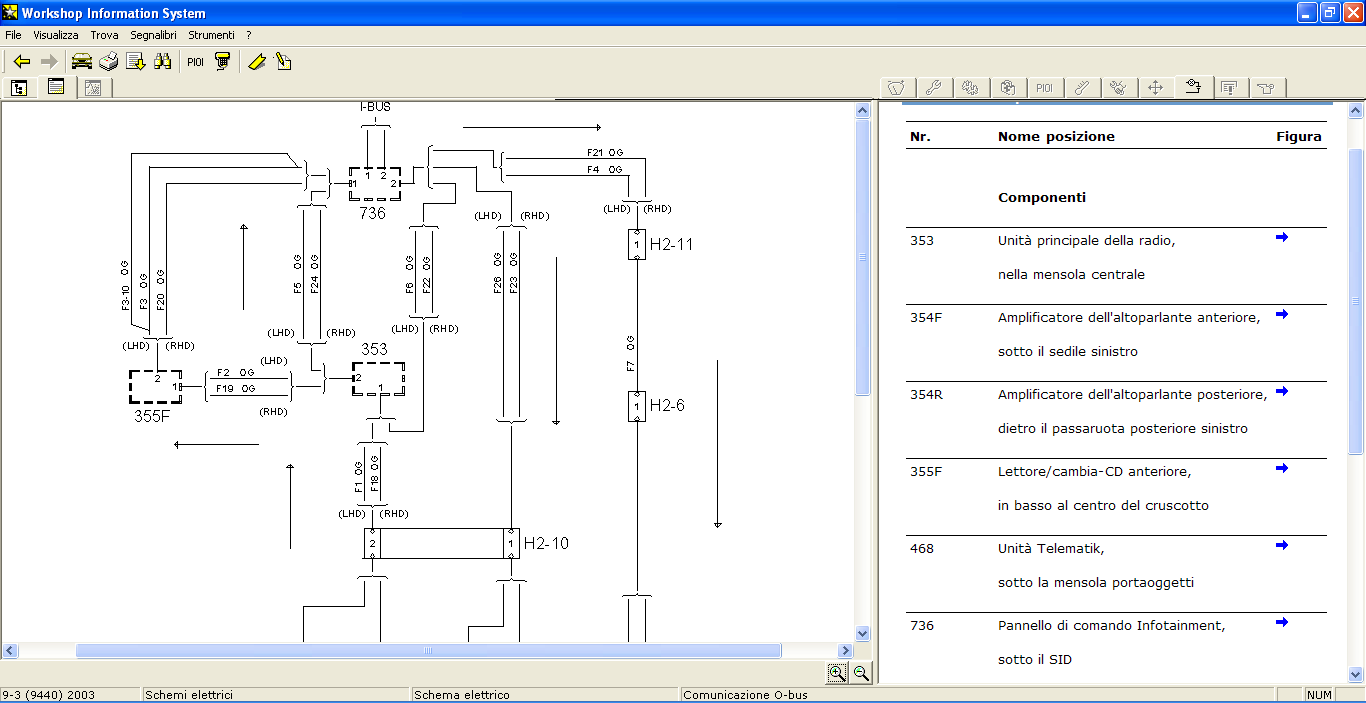Click diagram vertical scrollbar down arrow

(863, 633)
